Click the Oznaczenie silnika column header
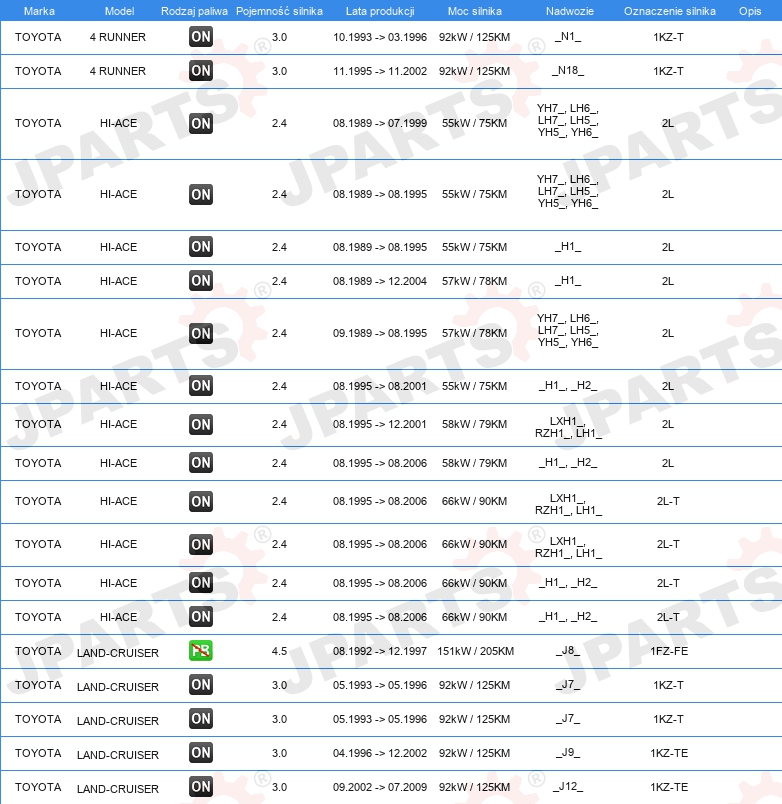The height and width of the screenshot is (804, 782). pos(669,10)
